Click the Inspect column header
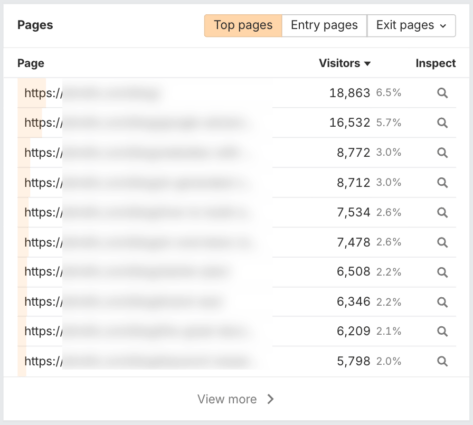 [435, 63]
